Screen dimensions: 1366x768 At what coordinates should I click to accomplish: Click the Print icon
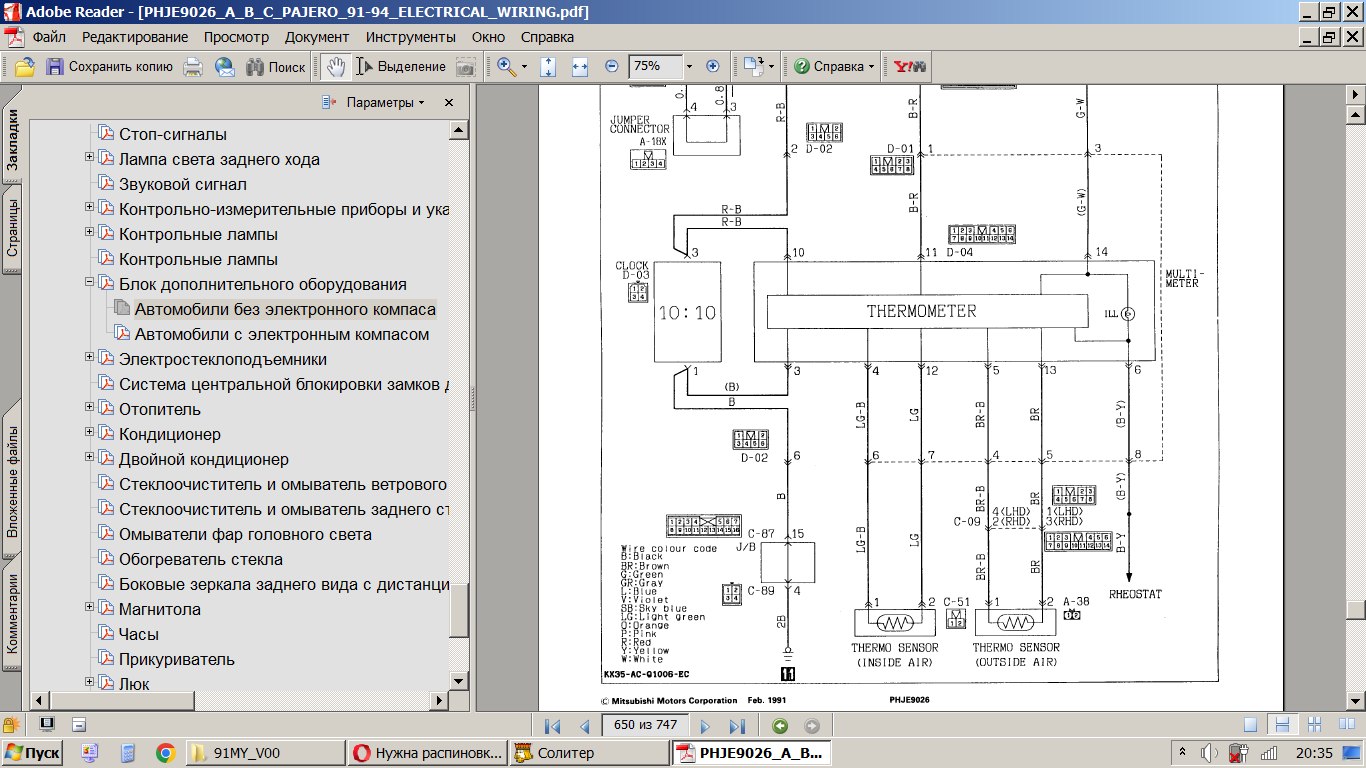(193, 67)
